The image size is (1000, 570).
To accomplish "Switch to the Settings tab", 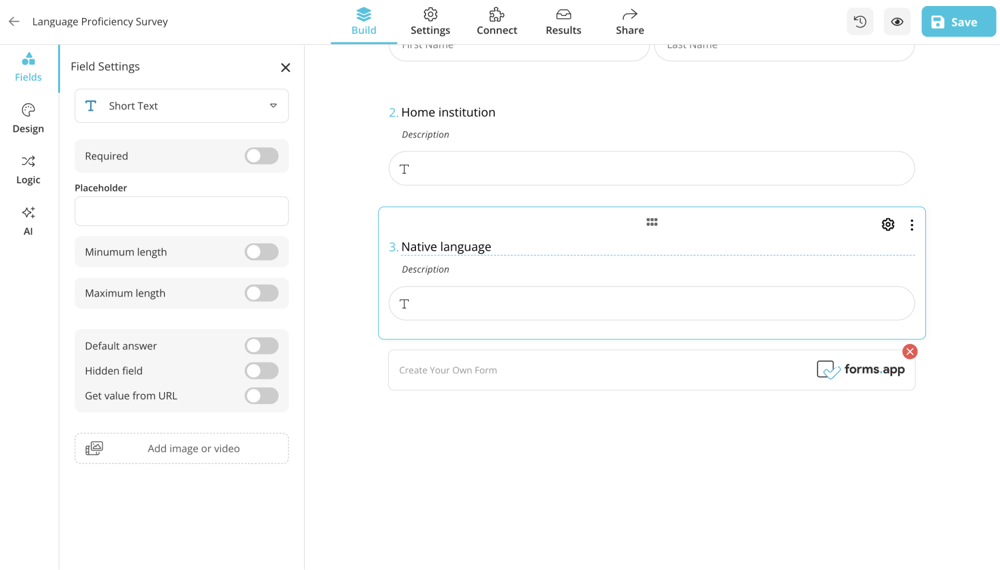I will 430,22.
